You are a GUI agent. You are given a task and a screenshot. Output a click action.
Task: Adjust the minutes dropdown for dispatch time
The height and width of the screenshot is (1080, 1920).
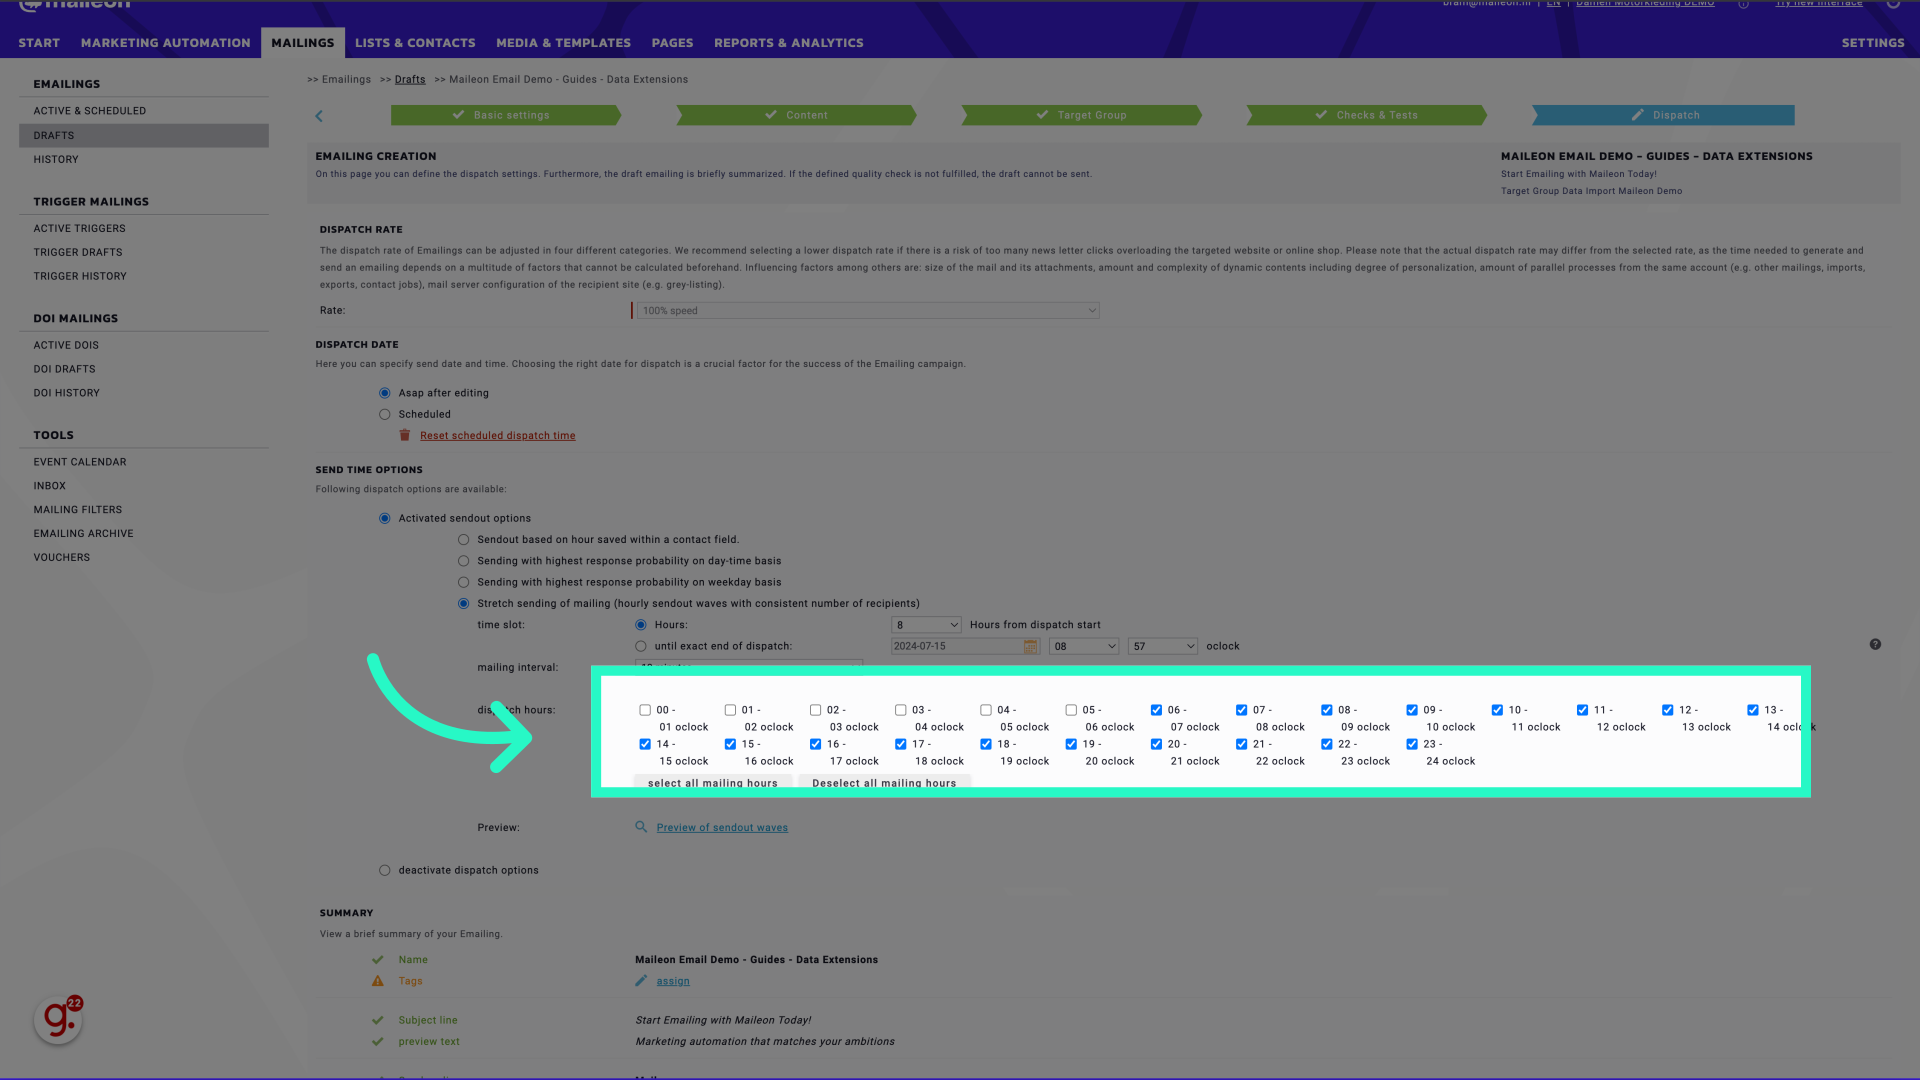click(x=1160, y=646)
